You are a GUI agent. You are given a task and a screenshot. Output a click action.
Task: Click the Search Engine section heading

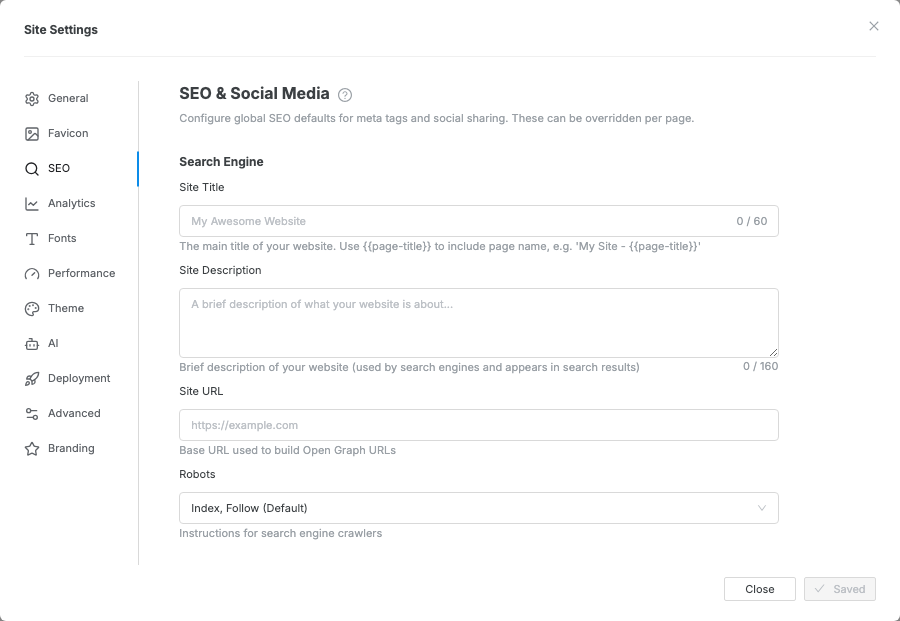(221, 162)
